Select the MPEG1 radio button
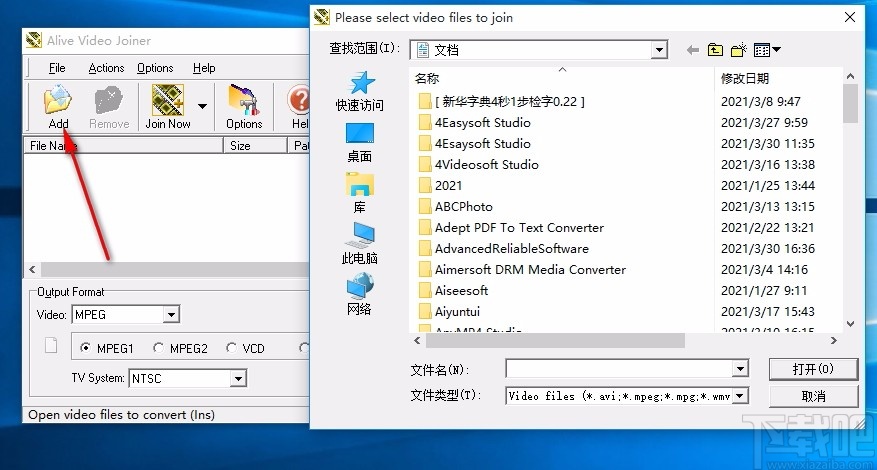The width and height of the screenshot is (877, 470). tap(85, 348)
